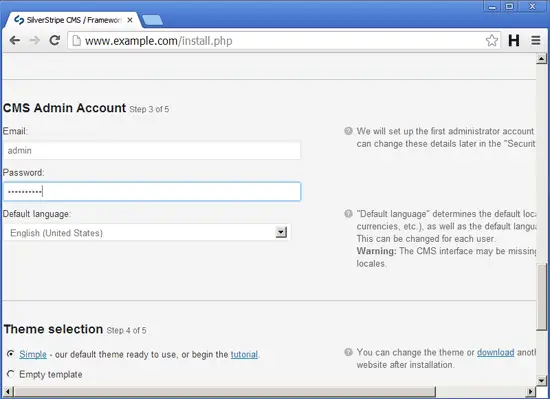The width and height of the screenshot is (550, 399).
Task: Click the 'Step 3 of 5' label
Action: click(149, 109)
